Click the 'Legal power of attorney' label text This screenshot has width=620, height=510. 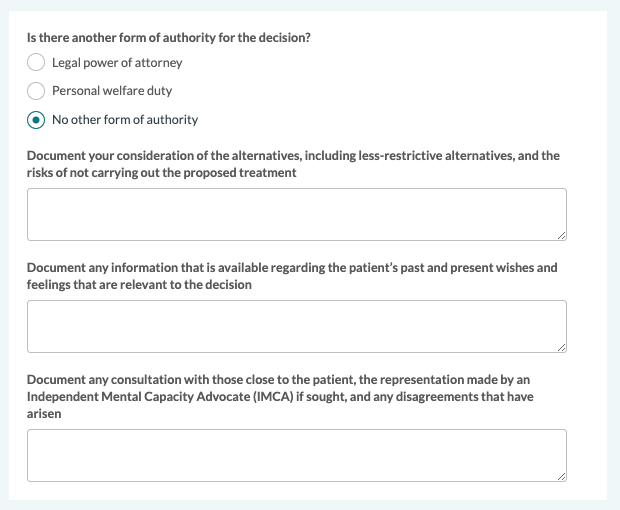click(117, 62)
